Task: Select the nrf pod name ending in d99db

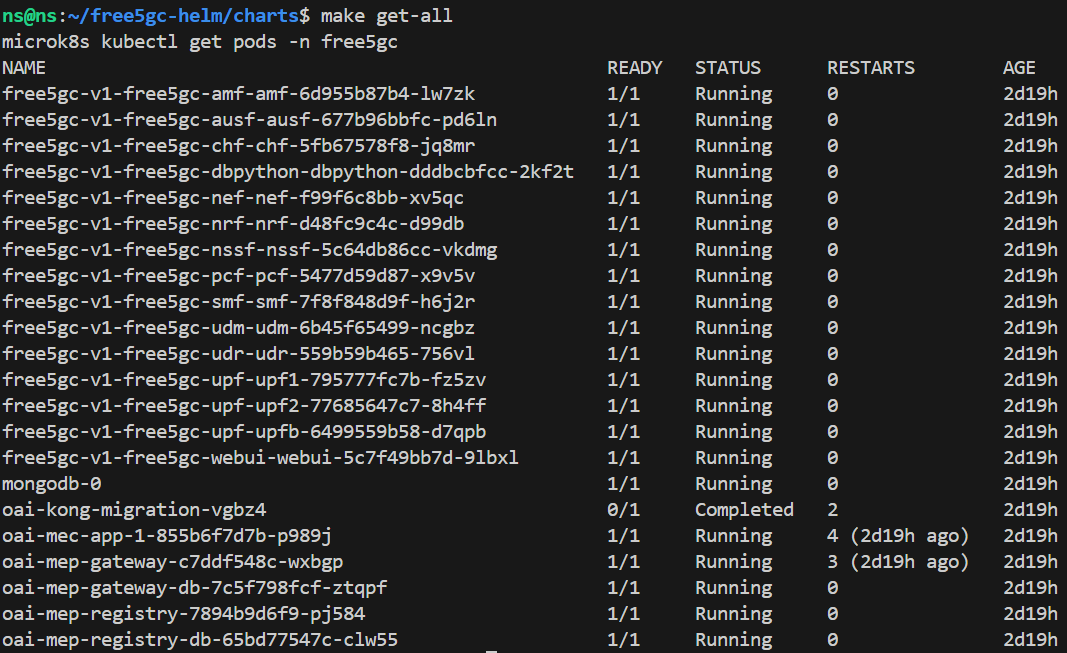Action: pos(233,224)
